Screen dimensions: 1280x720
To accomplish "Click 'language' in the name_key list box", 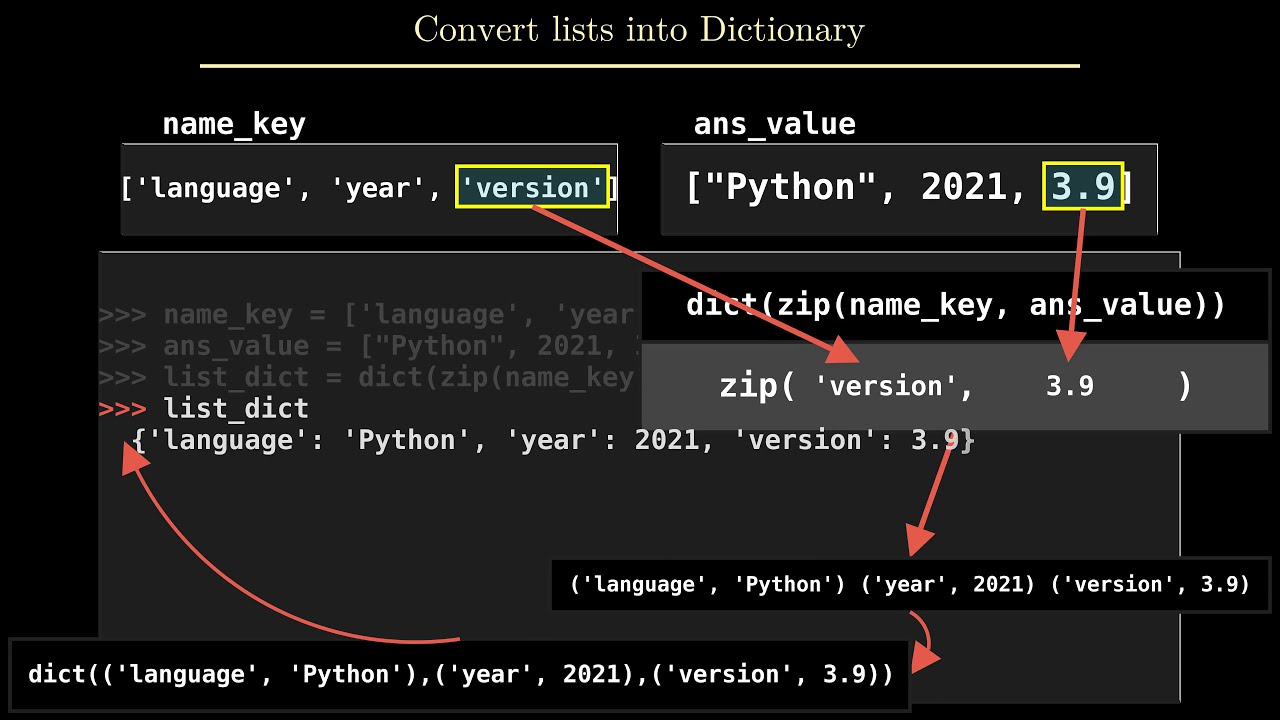I will (216, 188).
